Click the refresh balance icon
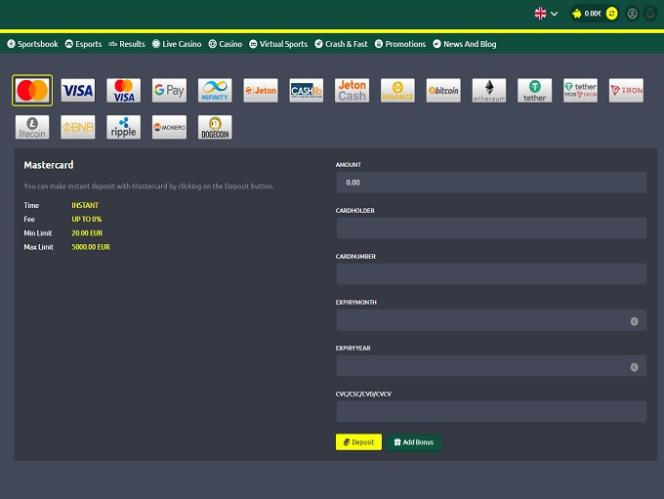Image resolution: width=664 pixels, height=499 pixels. coord(612,14)
